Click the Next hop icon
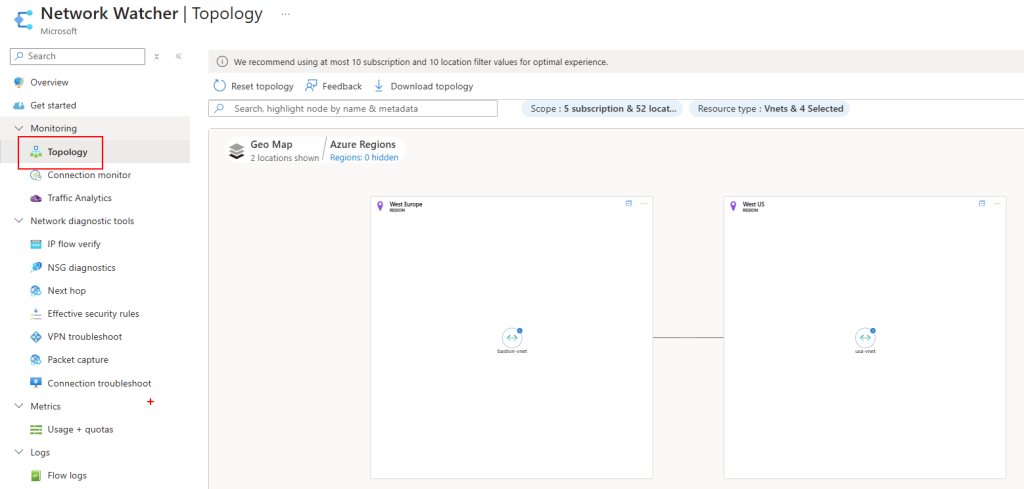Screen dimensions: 1024x489 coord(36,291)
